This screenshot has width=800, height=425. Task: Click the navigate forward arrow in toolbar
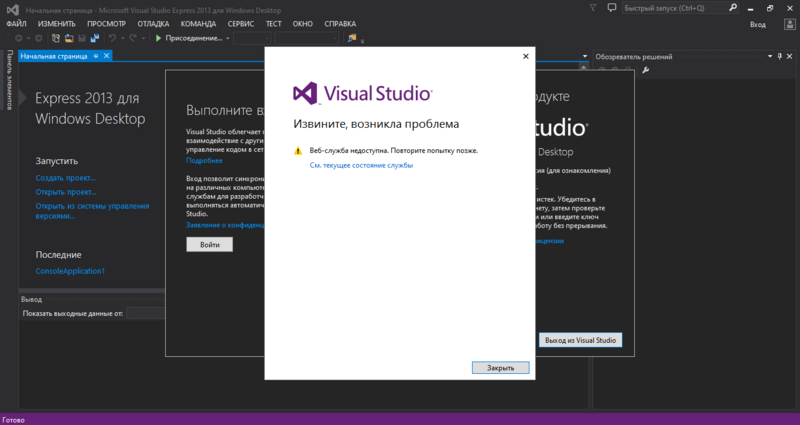(38, 38)
